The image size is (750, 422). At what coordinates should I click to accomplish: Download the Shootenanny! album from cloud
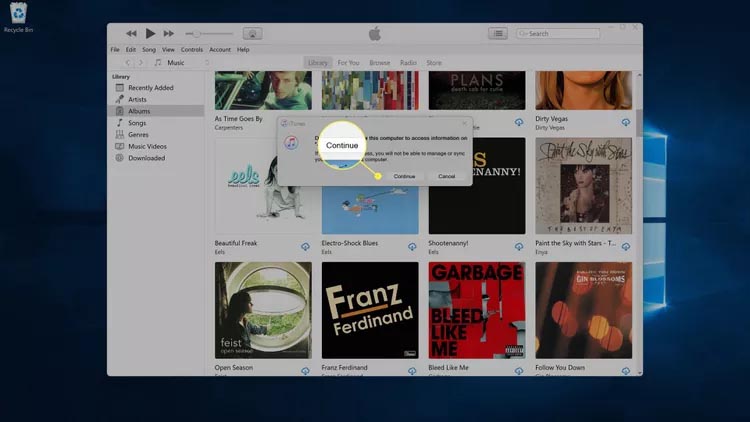click(x=519, y=246)
